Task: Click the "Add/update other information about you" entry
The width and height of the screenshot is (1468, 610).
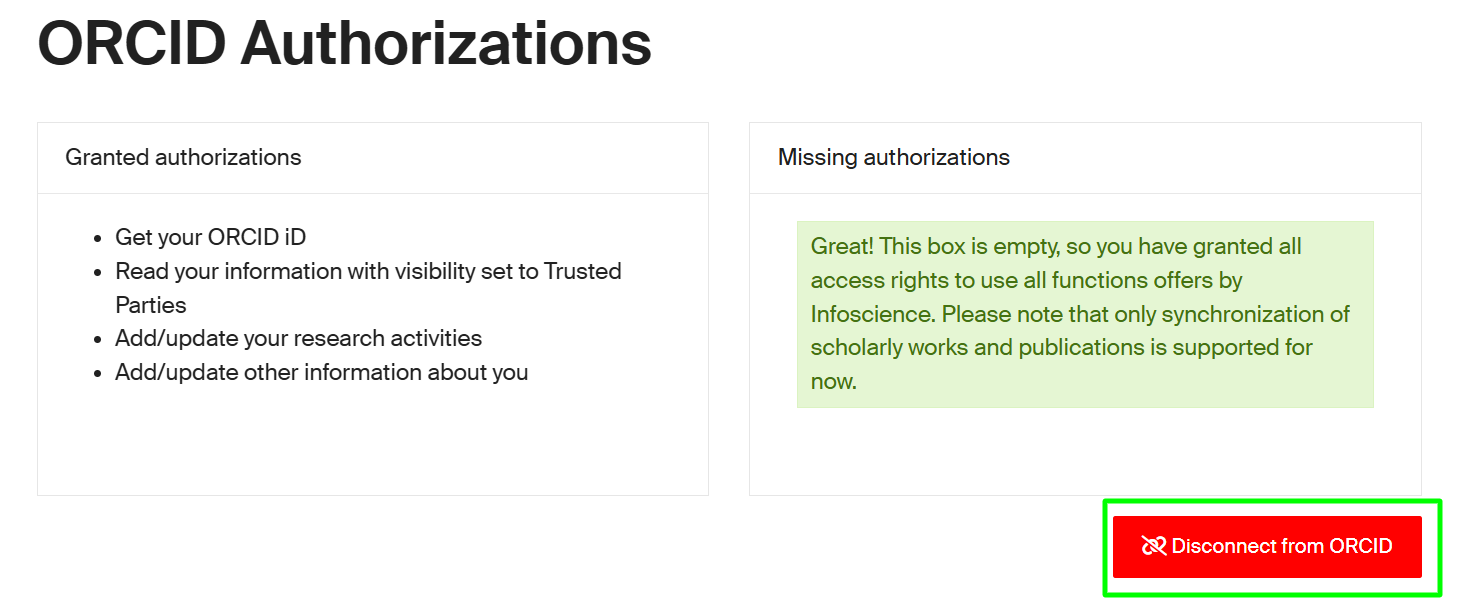Action: point(322,372)
